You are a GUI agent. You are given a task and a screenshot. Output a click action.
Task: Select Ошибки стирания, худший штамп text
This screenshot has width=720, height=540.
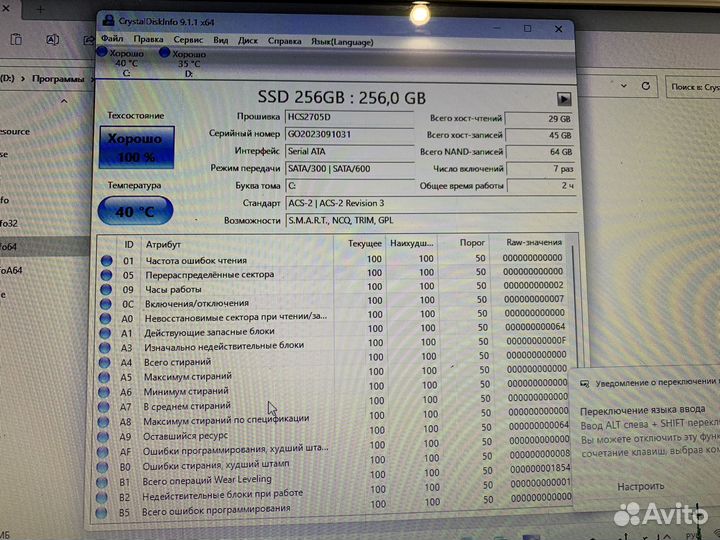pyautogui.click(x=216, y=465)
